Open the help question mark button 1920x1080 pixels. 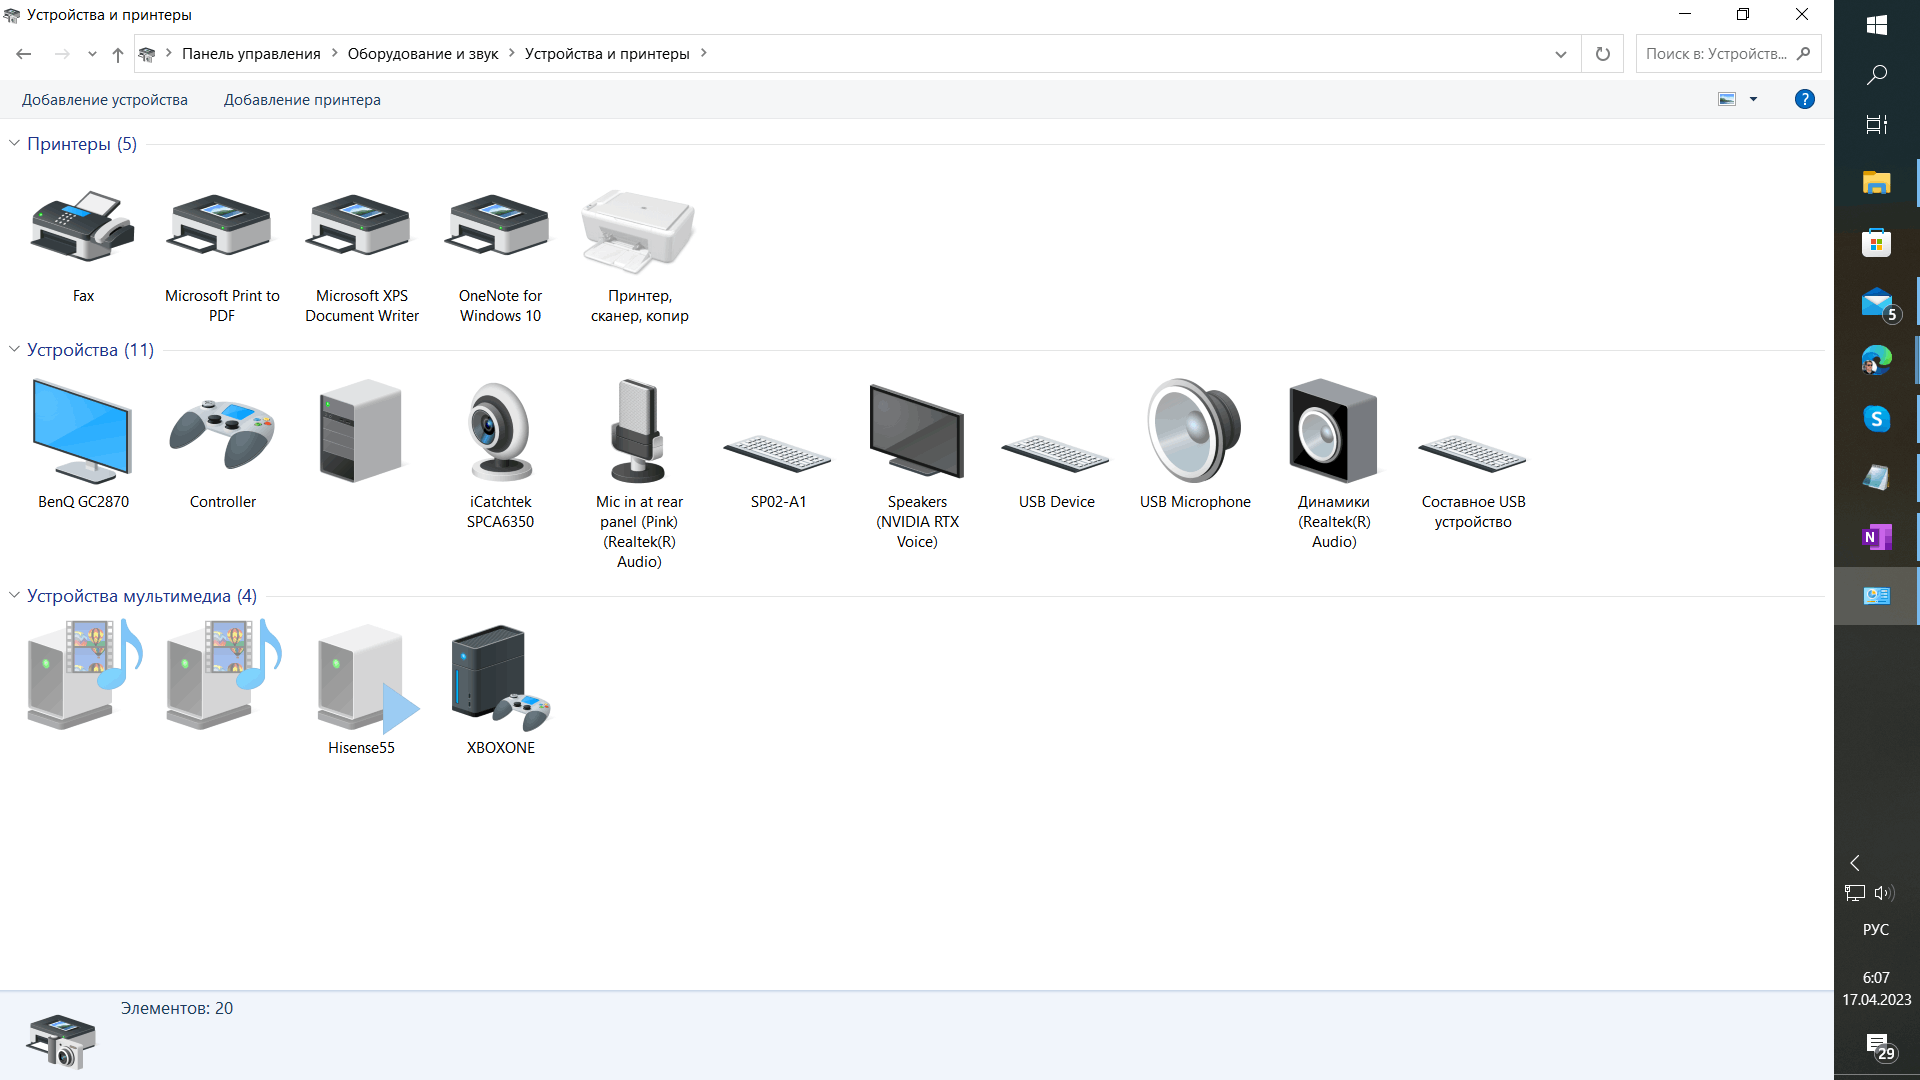tap(1804, 99)
